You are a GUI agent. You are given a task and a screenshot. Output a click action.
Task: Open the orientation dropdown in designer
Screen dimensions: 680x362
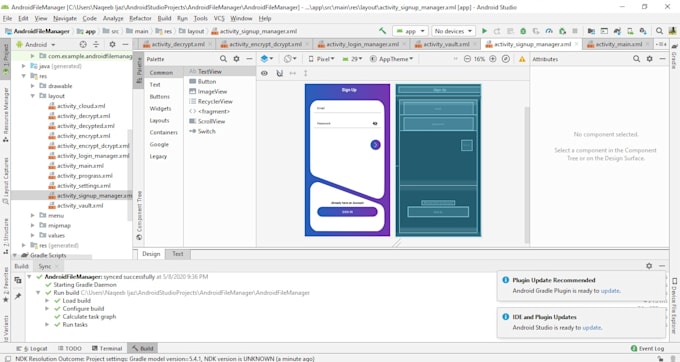click(x=290, y=59)
